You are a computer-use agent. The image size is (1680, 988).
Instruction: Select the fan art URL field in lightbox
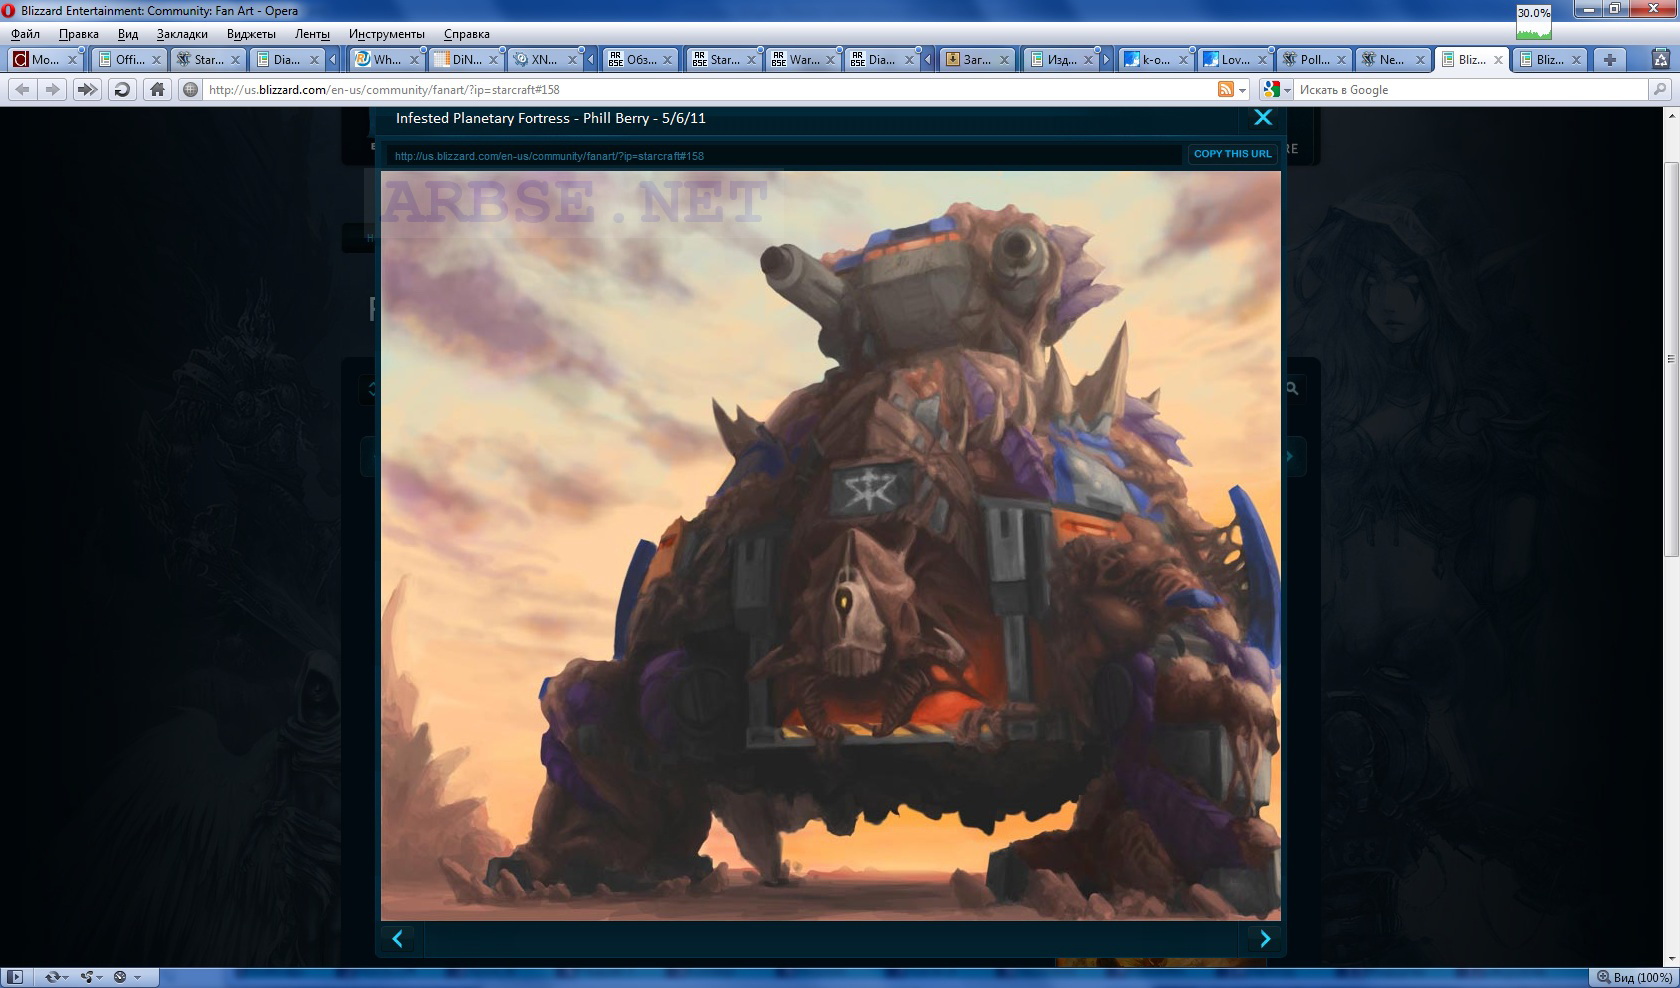point(783,156)
